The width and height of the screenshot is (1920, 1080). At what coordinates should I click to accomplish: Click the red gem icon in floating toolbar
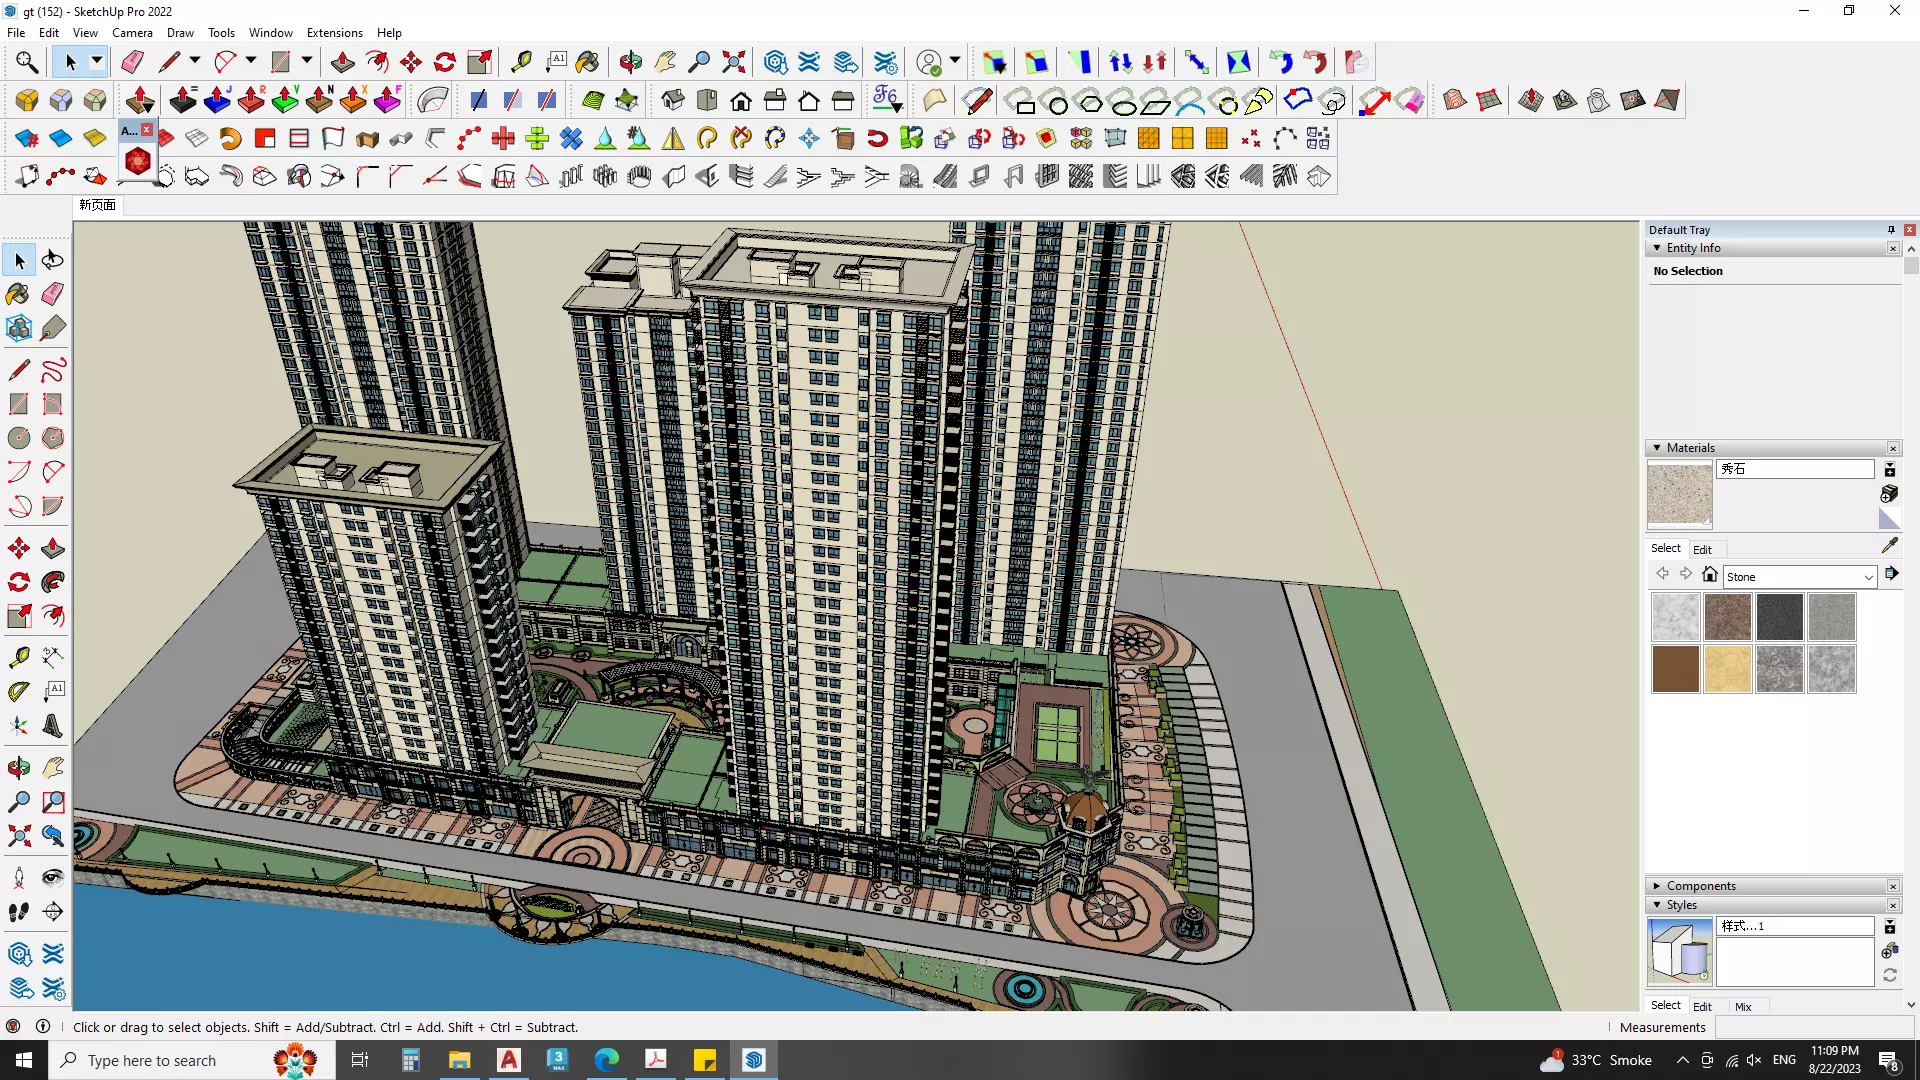coord(138,161)
